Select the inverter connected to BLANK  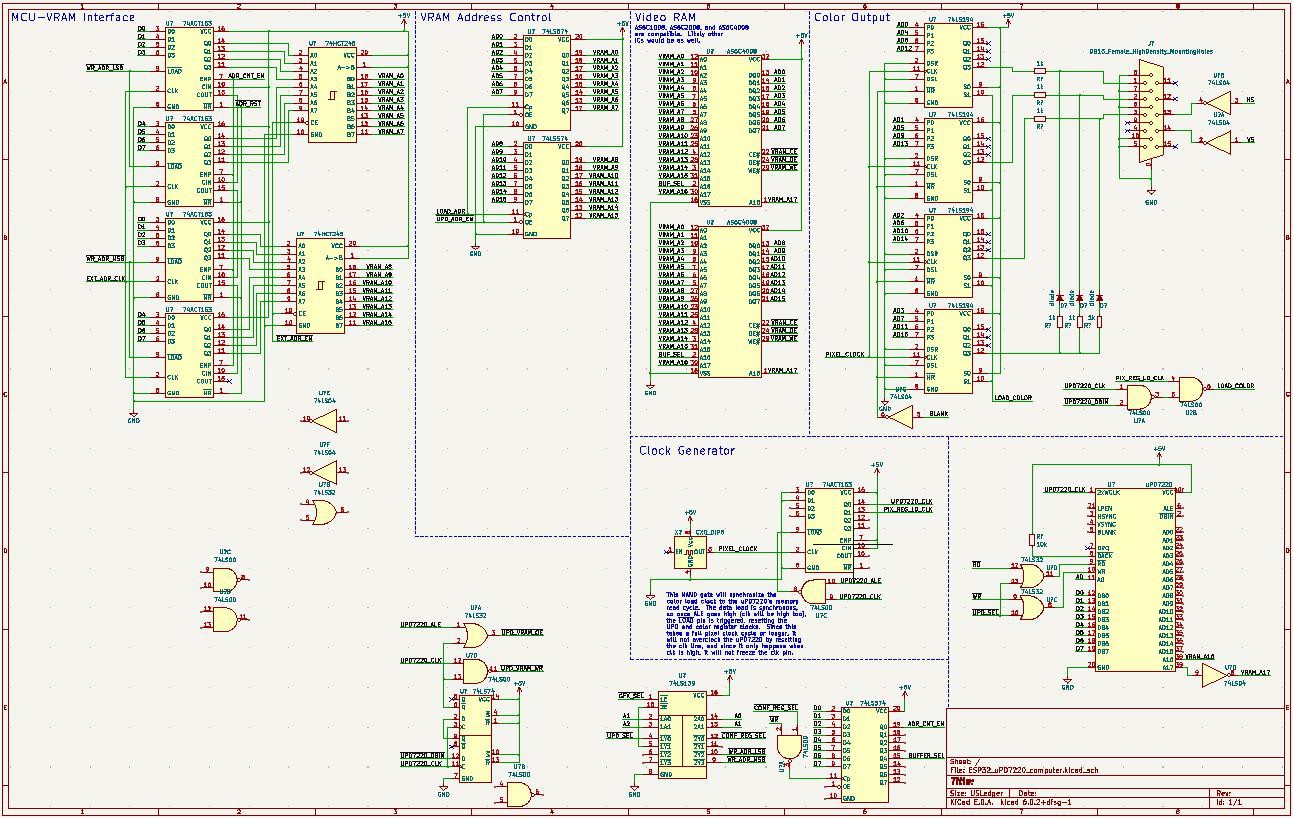898,415
